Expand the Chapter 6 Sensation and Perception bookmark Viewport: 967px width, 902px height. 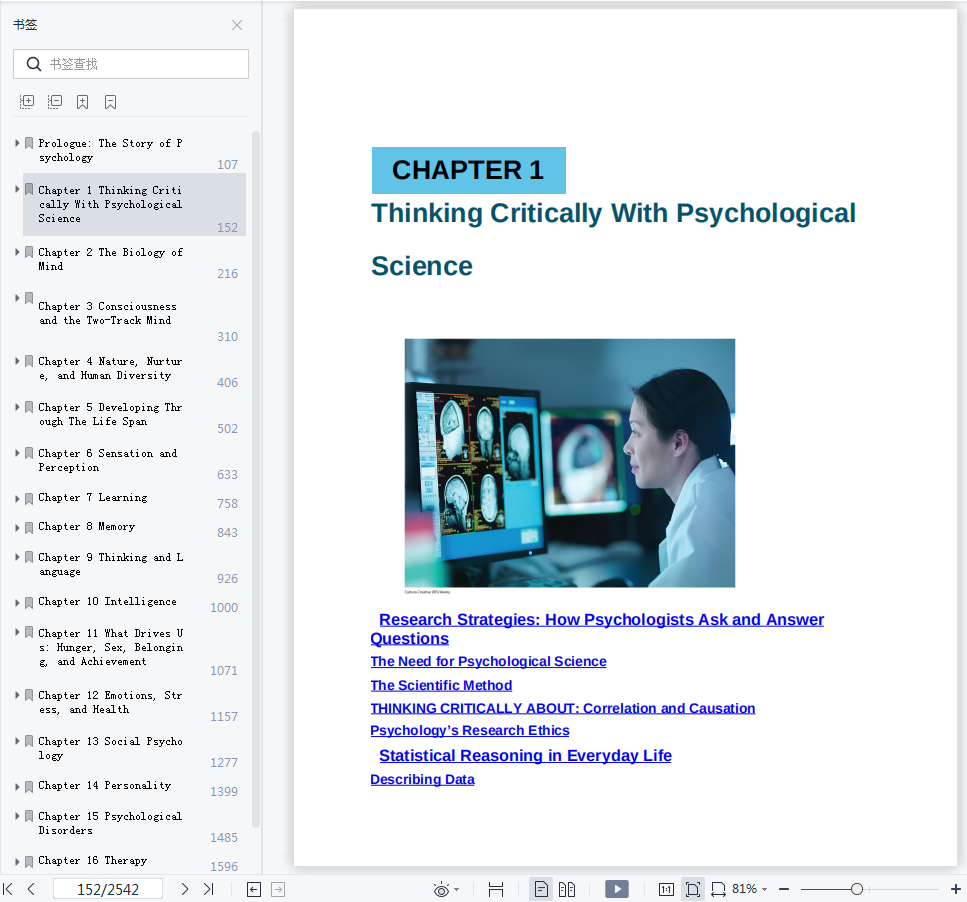pos(17,453)
